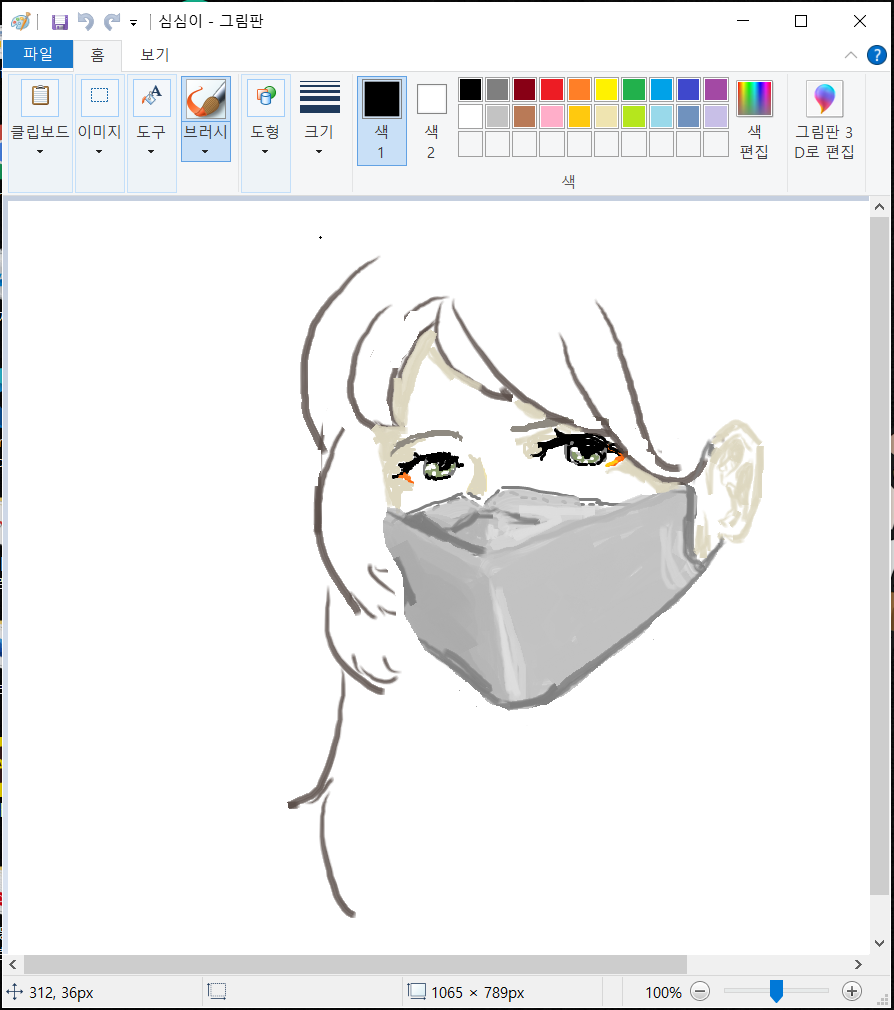
Task: Select the 브러시 brush tool icon
Action: pos(205,99)
